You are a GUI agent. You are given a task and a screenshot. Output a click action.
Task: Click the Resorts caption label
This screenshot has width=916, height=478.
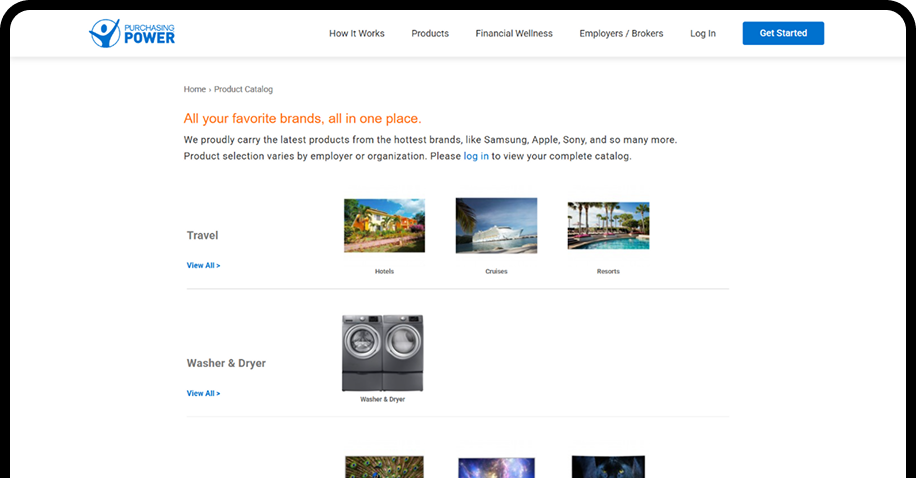pos(608,271)
